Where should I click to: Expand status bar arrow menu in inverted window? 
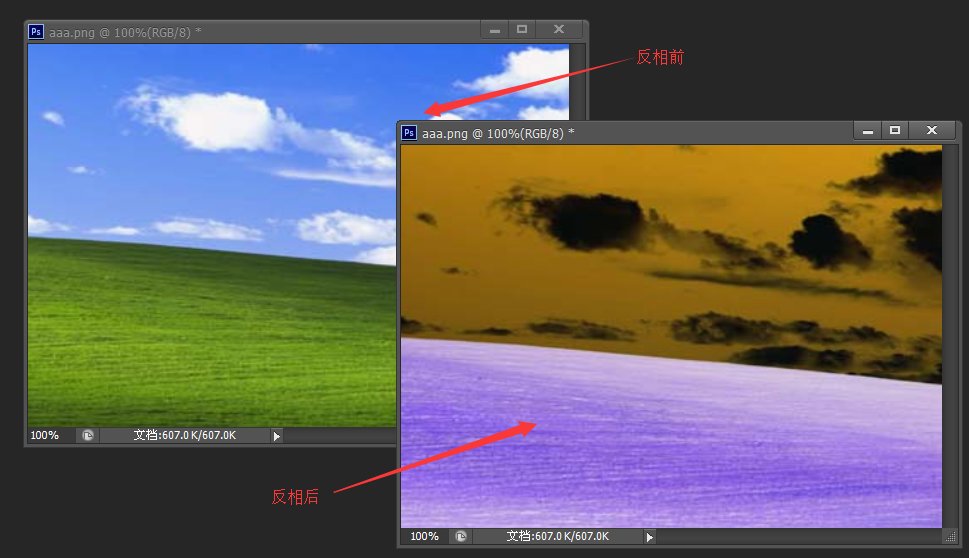650,537
